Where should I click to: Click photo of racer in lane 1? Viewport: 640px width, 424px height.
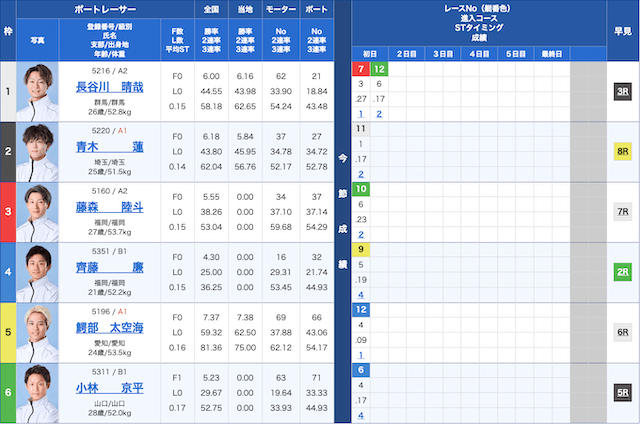pos(38,92)
